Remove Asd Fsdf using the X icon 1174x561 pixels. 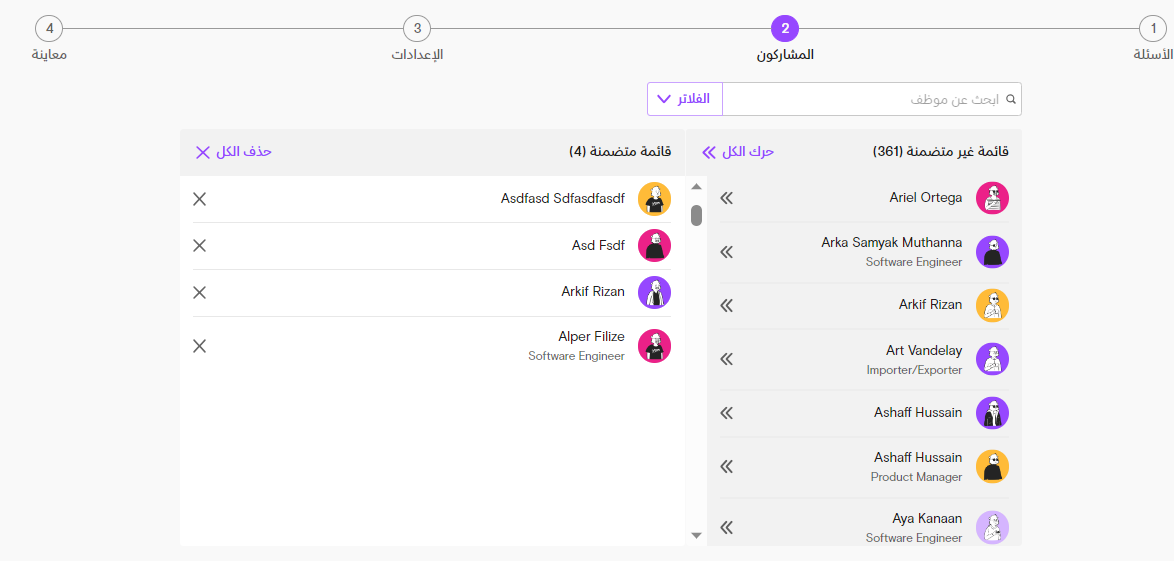click(x=199, y=245)
